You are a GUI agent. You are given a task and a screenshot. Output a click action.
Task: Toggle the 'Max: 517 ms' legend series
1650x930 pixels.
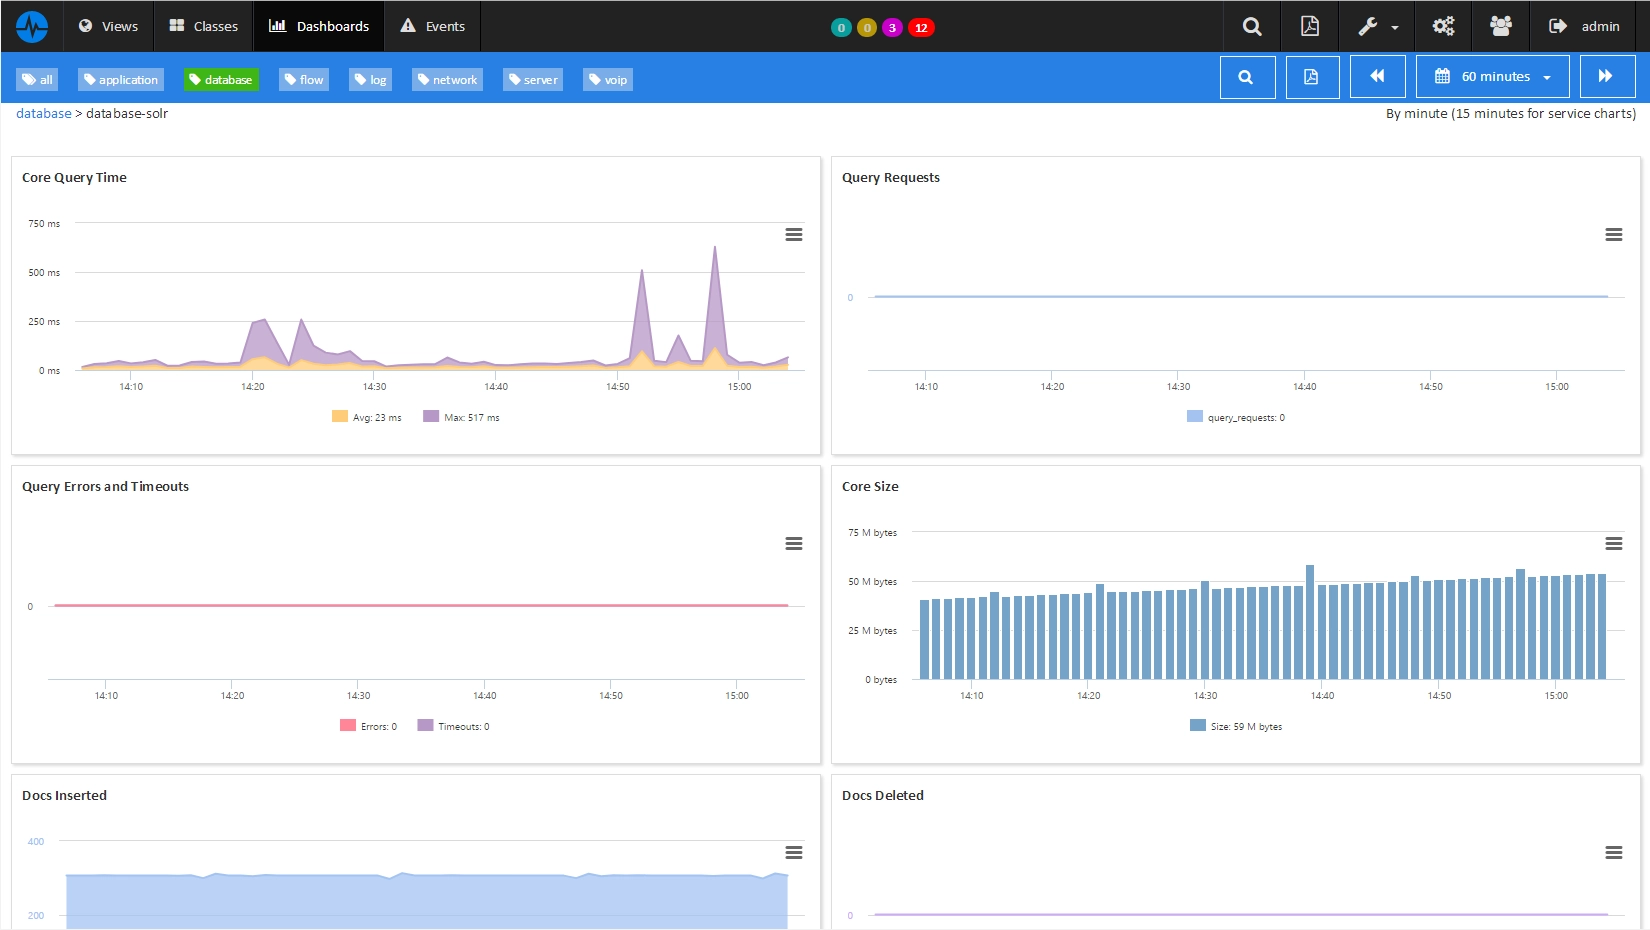(x=461, y=417)
